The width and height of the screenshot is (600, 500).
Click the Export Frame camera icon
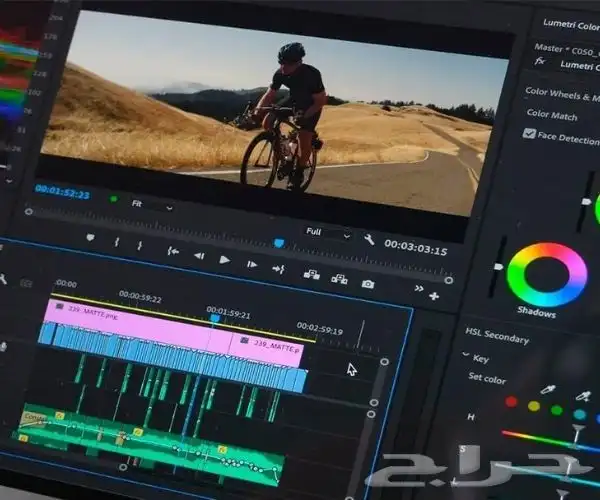point(368,284)
